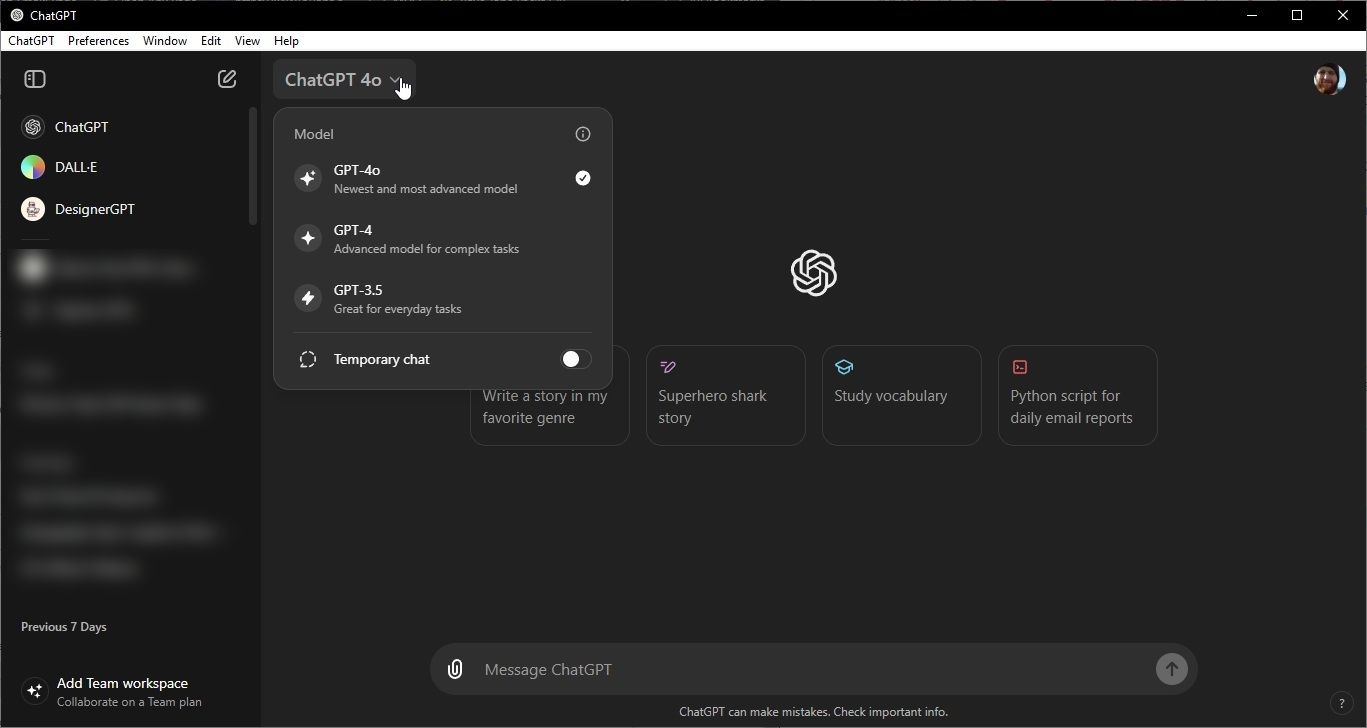Viewport: 1367px width, 728px height.
Task: Click the model info icon
Action: click(583, 134)
